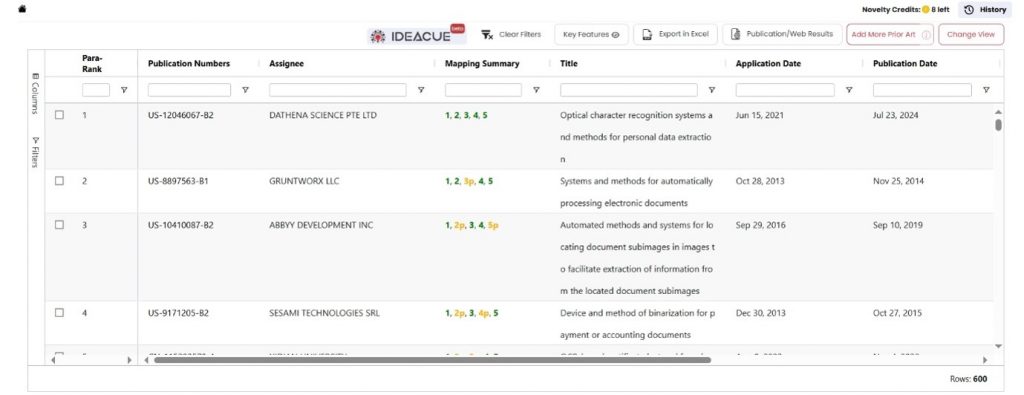
Task: Click the yellow Novelty Credits coin icon
Action: (925, 10)
